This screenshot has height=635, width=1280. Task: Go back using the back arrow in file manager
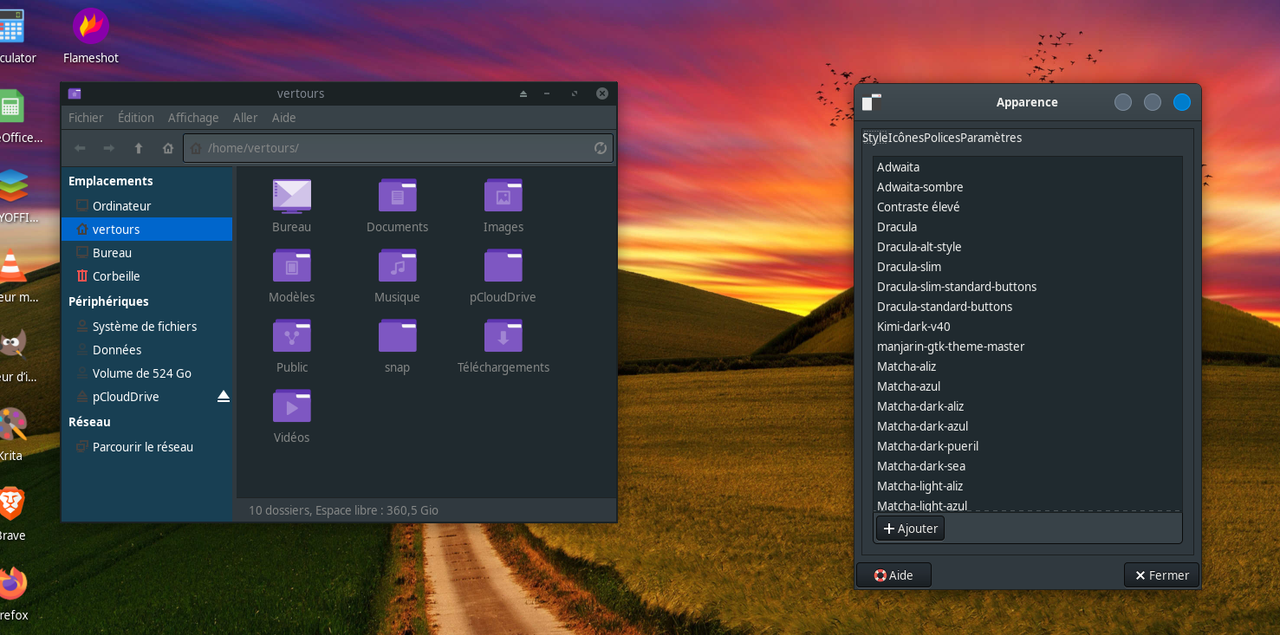80,148
